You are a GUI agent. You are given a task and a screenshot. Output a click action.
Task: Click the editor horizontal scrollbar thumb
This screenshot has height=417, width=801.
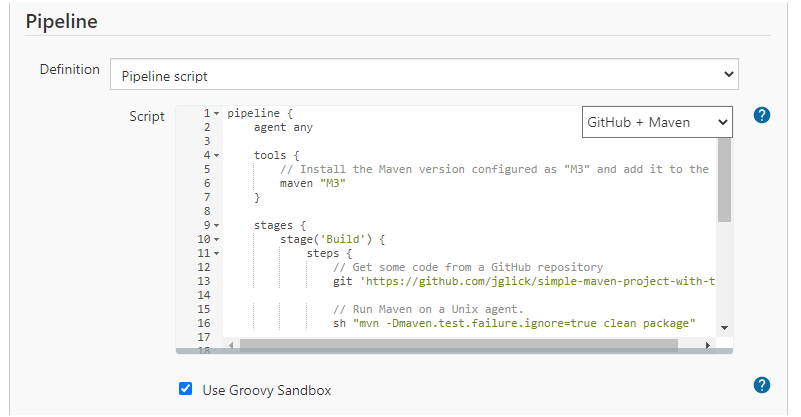click(459, 345)
